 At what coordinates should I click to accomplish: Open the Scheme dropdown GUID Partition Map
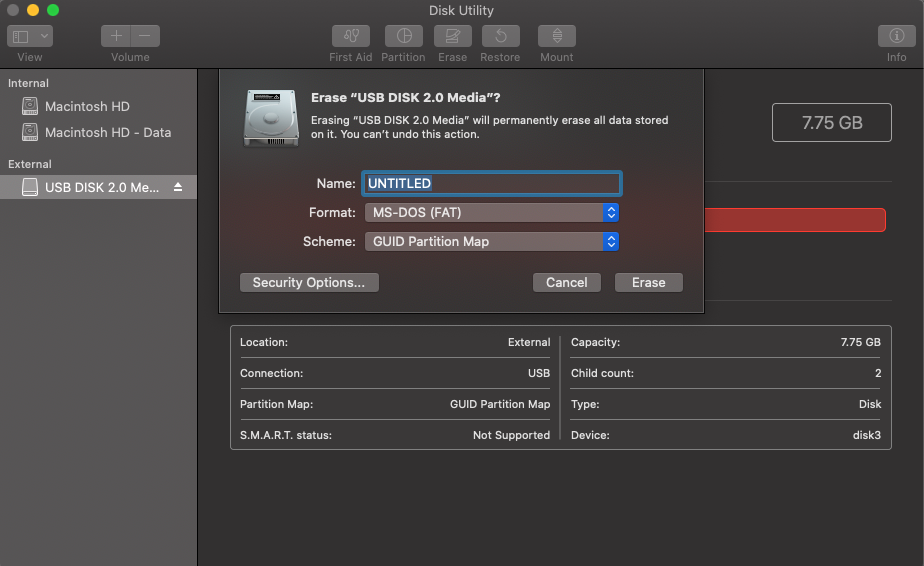tap(491, 241)
